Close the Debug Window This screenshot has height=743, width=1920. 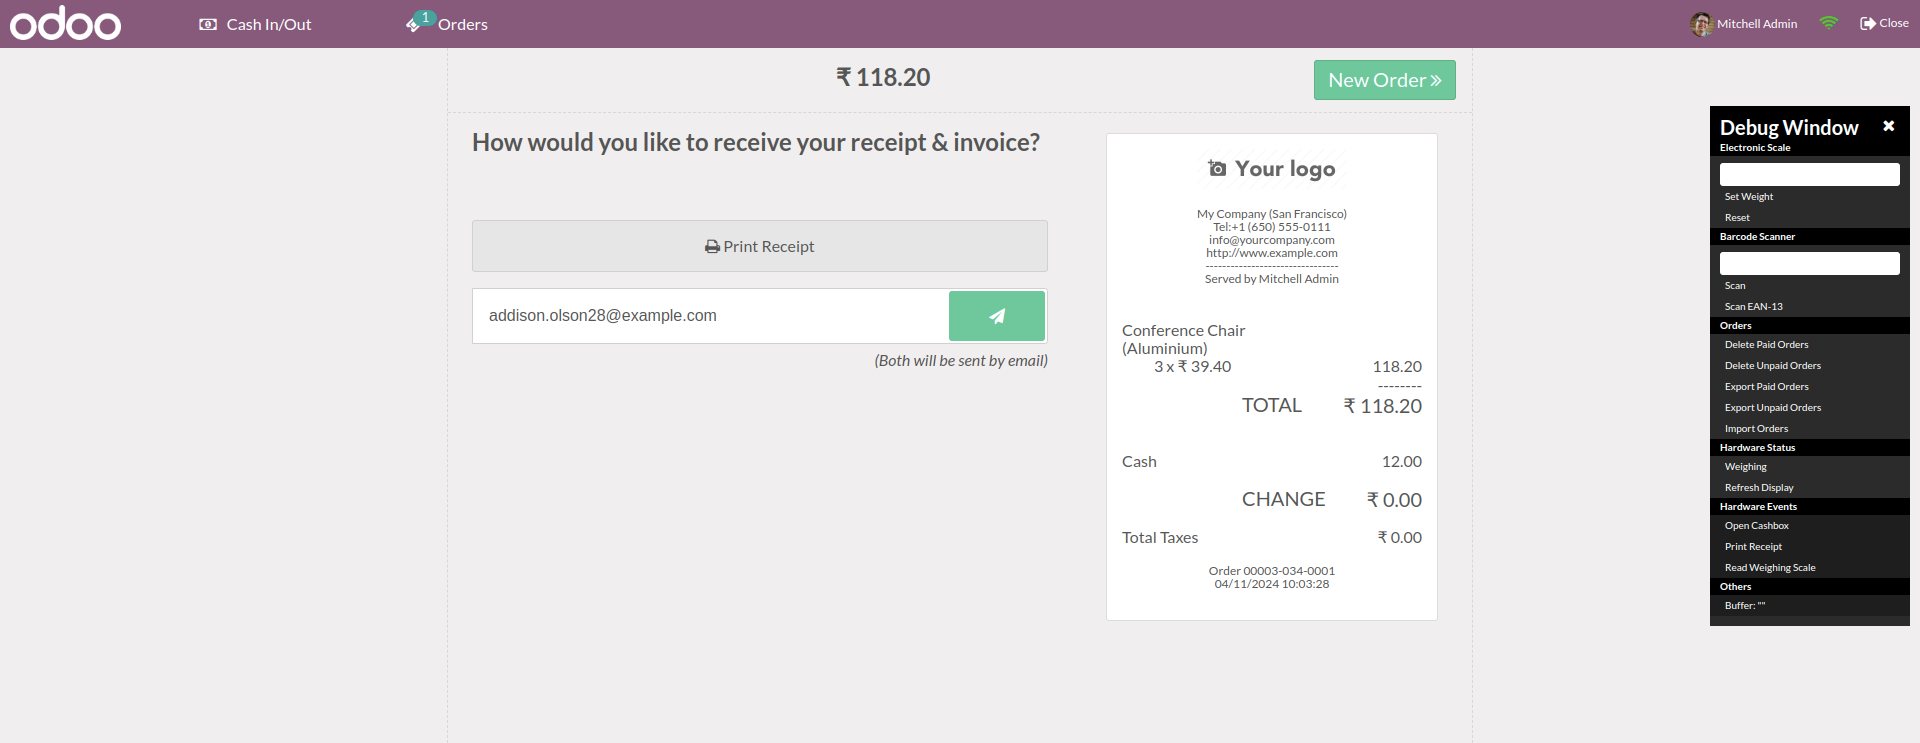tap(1888, 126)
